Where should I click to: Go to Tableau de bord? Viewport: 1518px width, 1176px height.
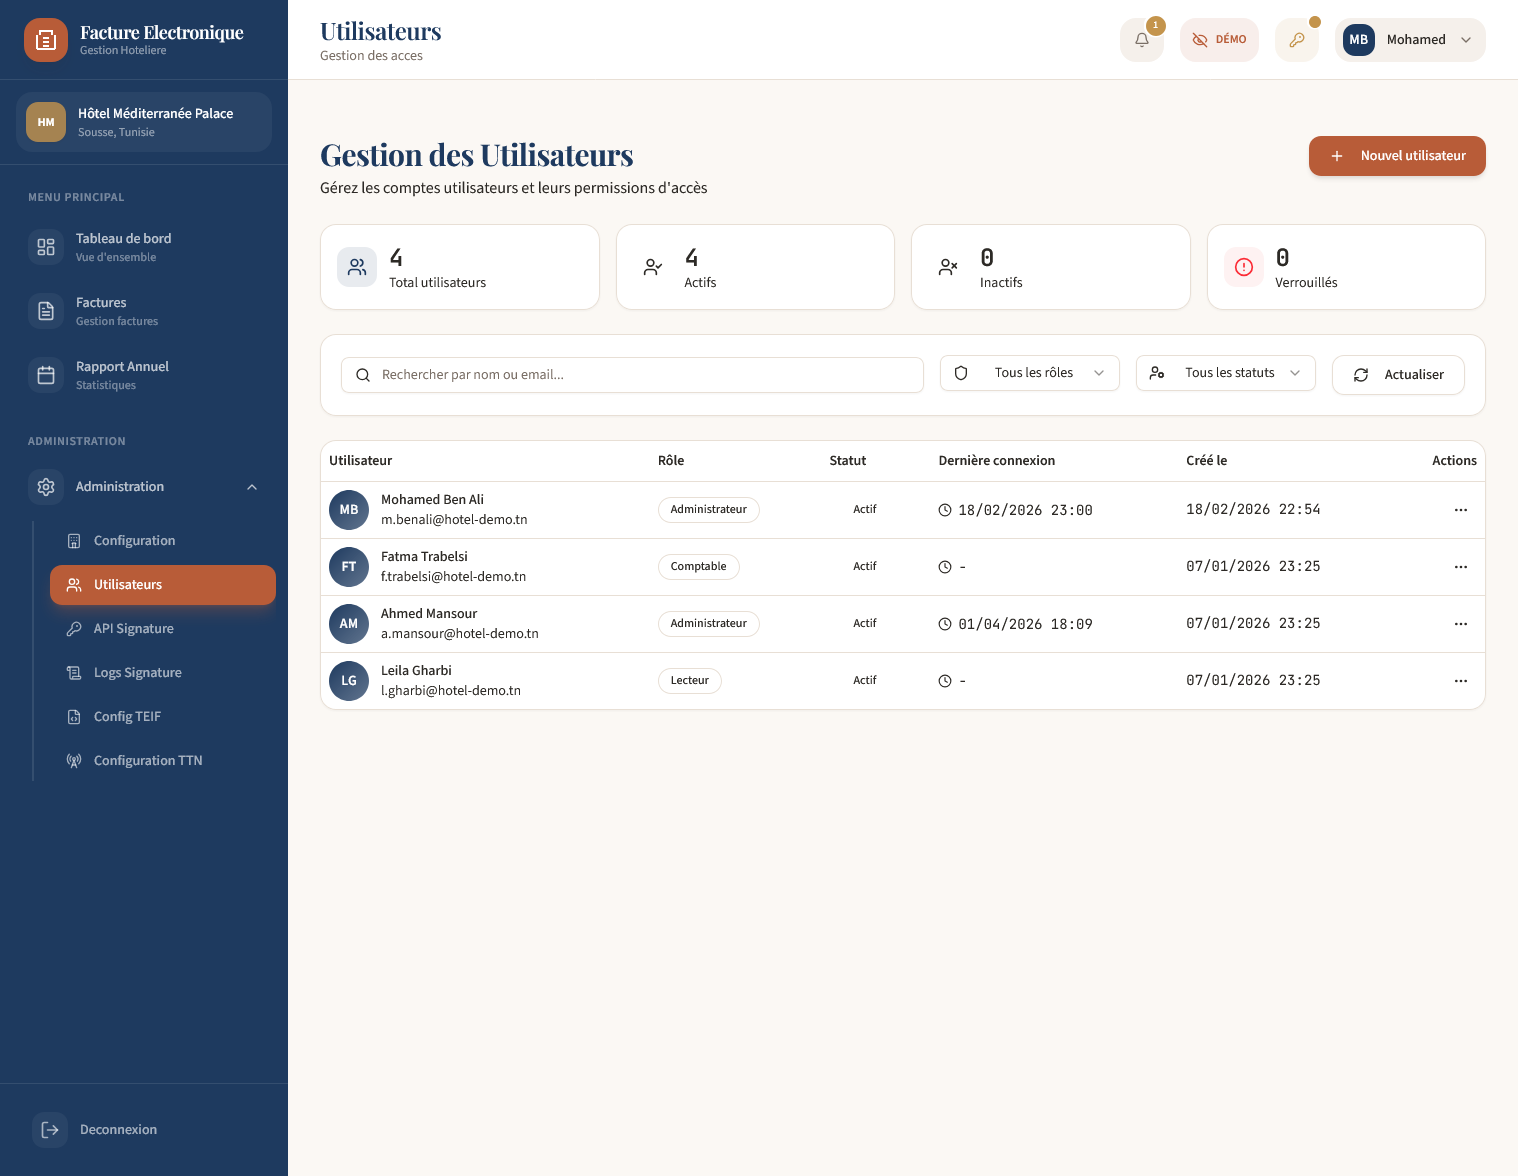pos(124,247)
